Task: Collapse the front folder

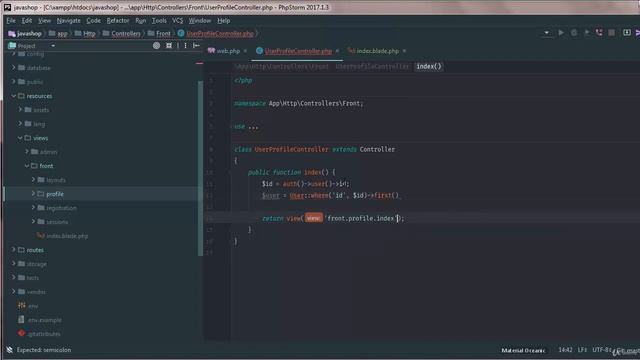Action: coord(27,166)
